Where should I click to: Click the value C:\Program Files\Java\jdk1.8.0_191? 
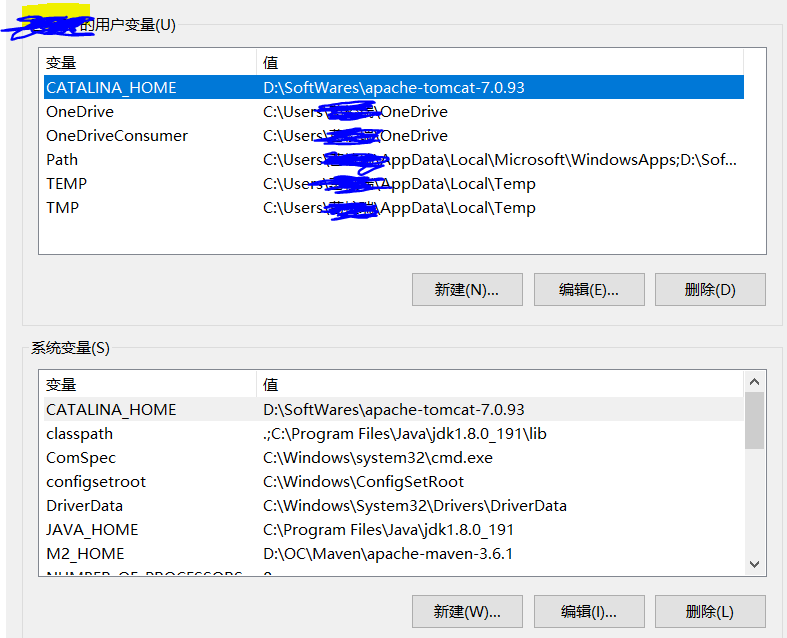pyautogui.click(x=388, y=530)
